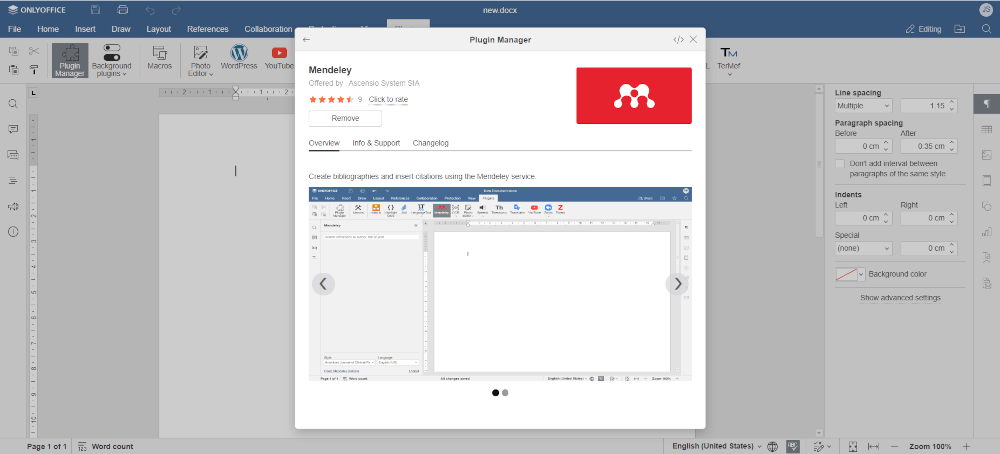The height and width of the screenshot is (454, 1000).
Task: Open the feedback and support megaphone icon
Action: click(x=13, y=206)
